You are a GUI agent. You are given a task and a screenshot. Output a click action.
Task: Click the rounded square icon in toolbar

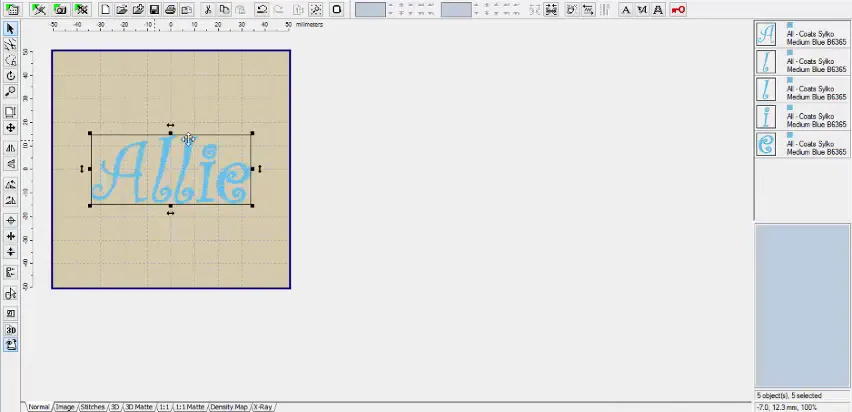click(336, 9)
